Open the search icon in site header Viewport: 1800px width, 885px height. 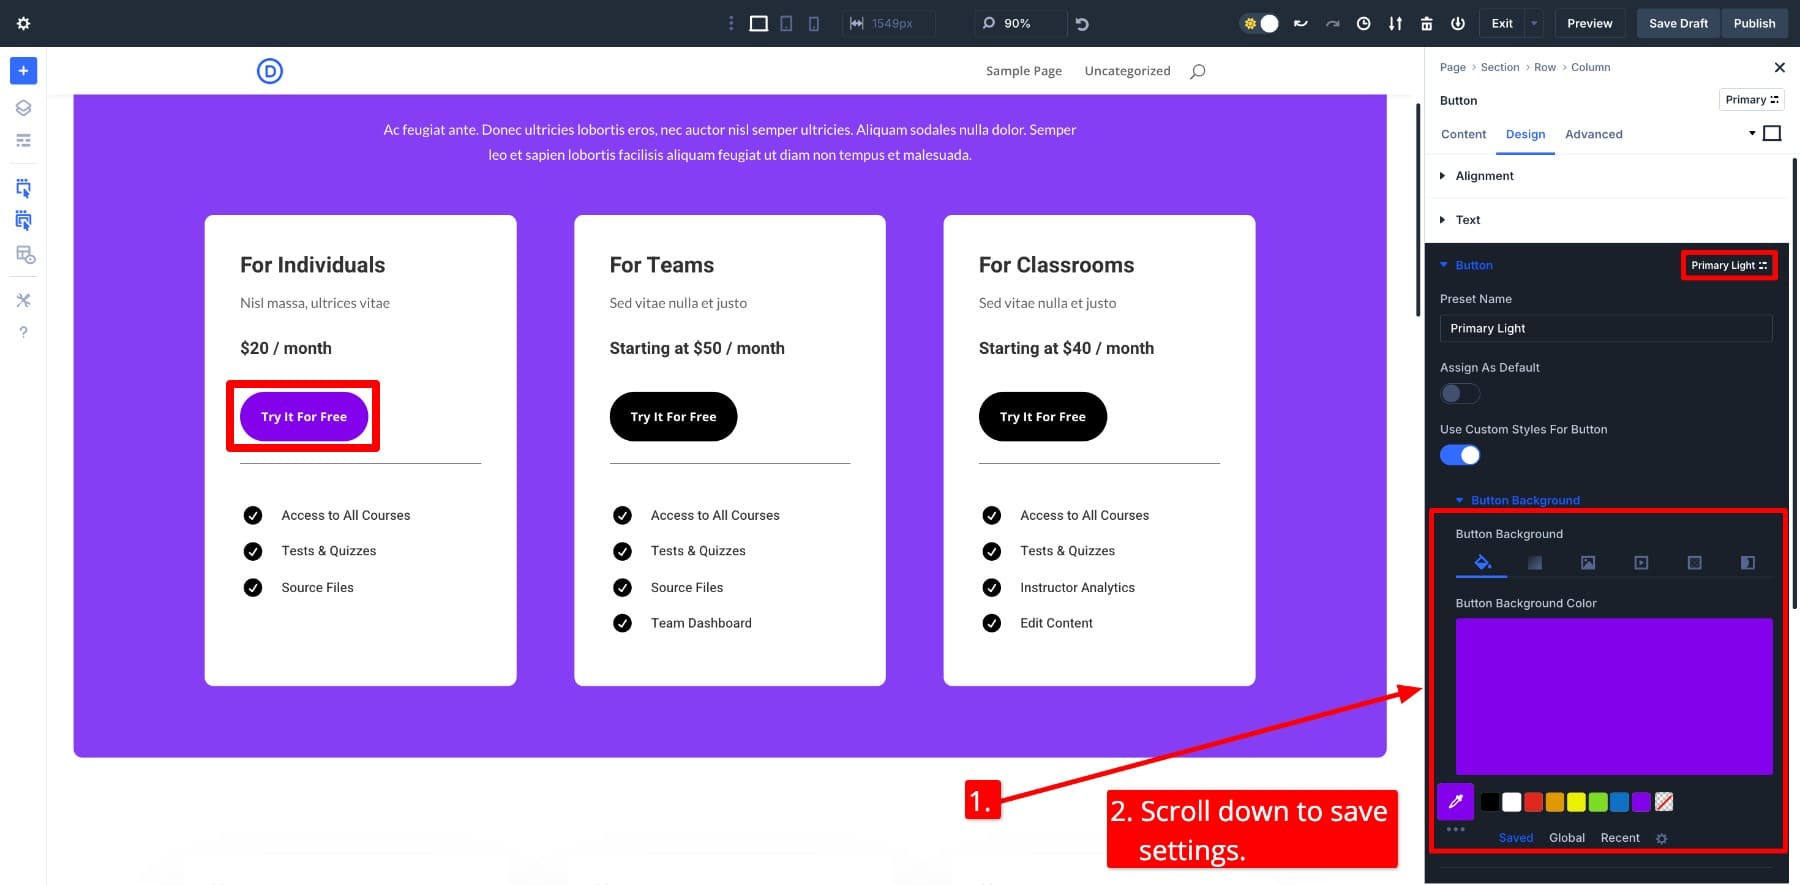pyautogui.click(x=1197, y=71)
